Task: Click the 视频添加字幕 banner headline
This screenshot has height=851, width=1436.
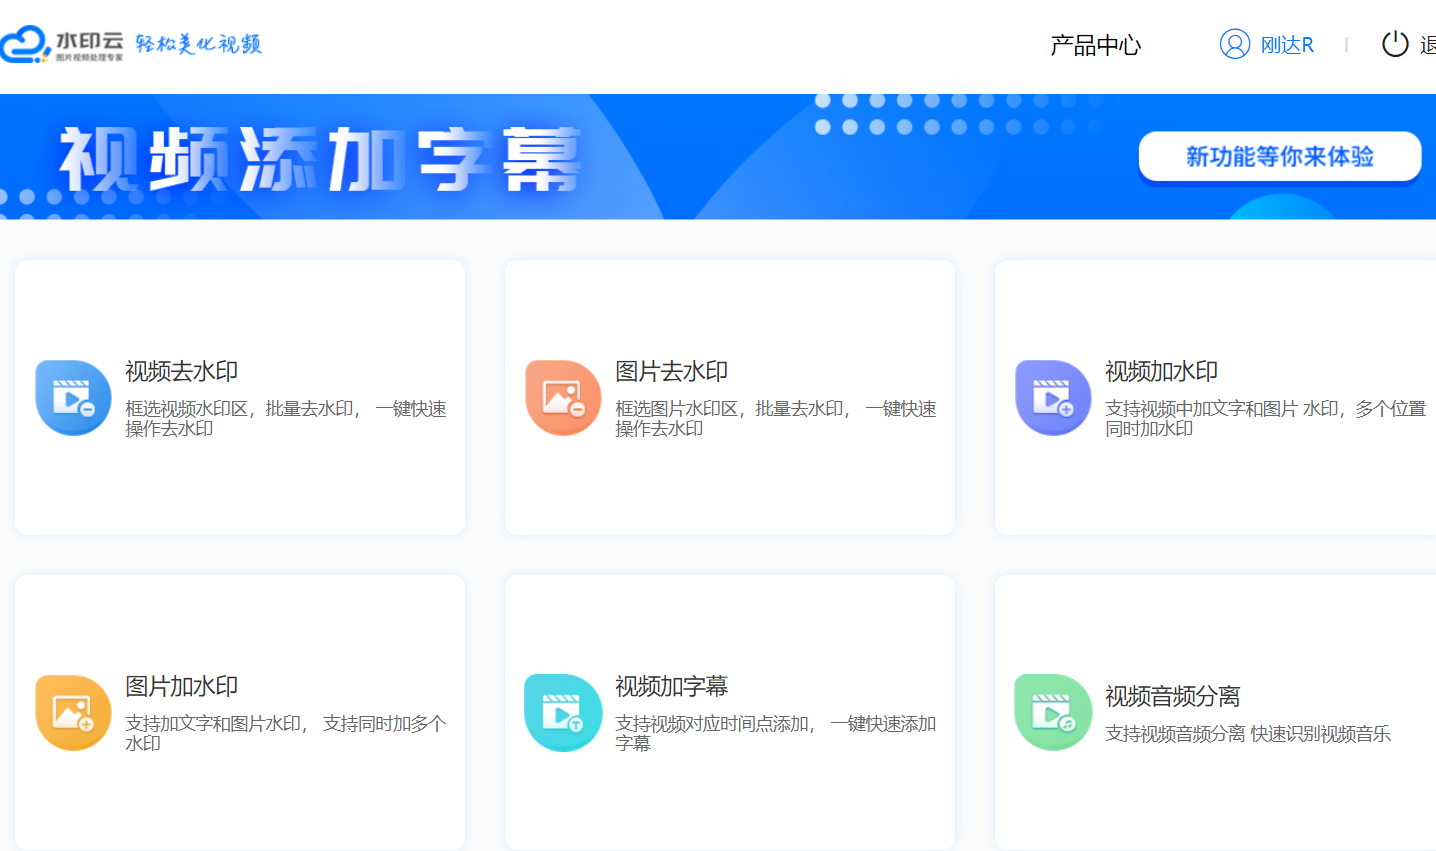Action: pos(320,160)
